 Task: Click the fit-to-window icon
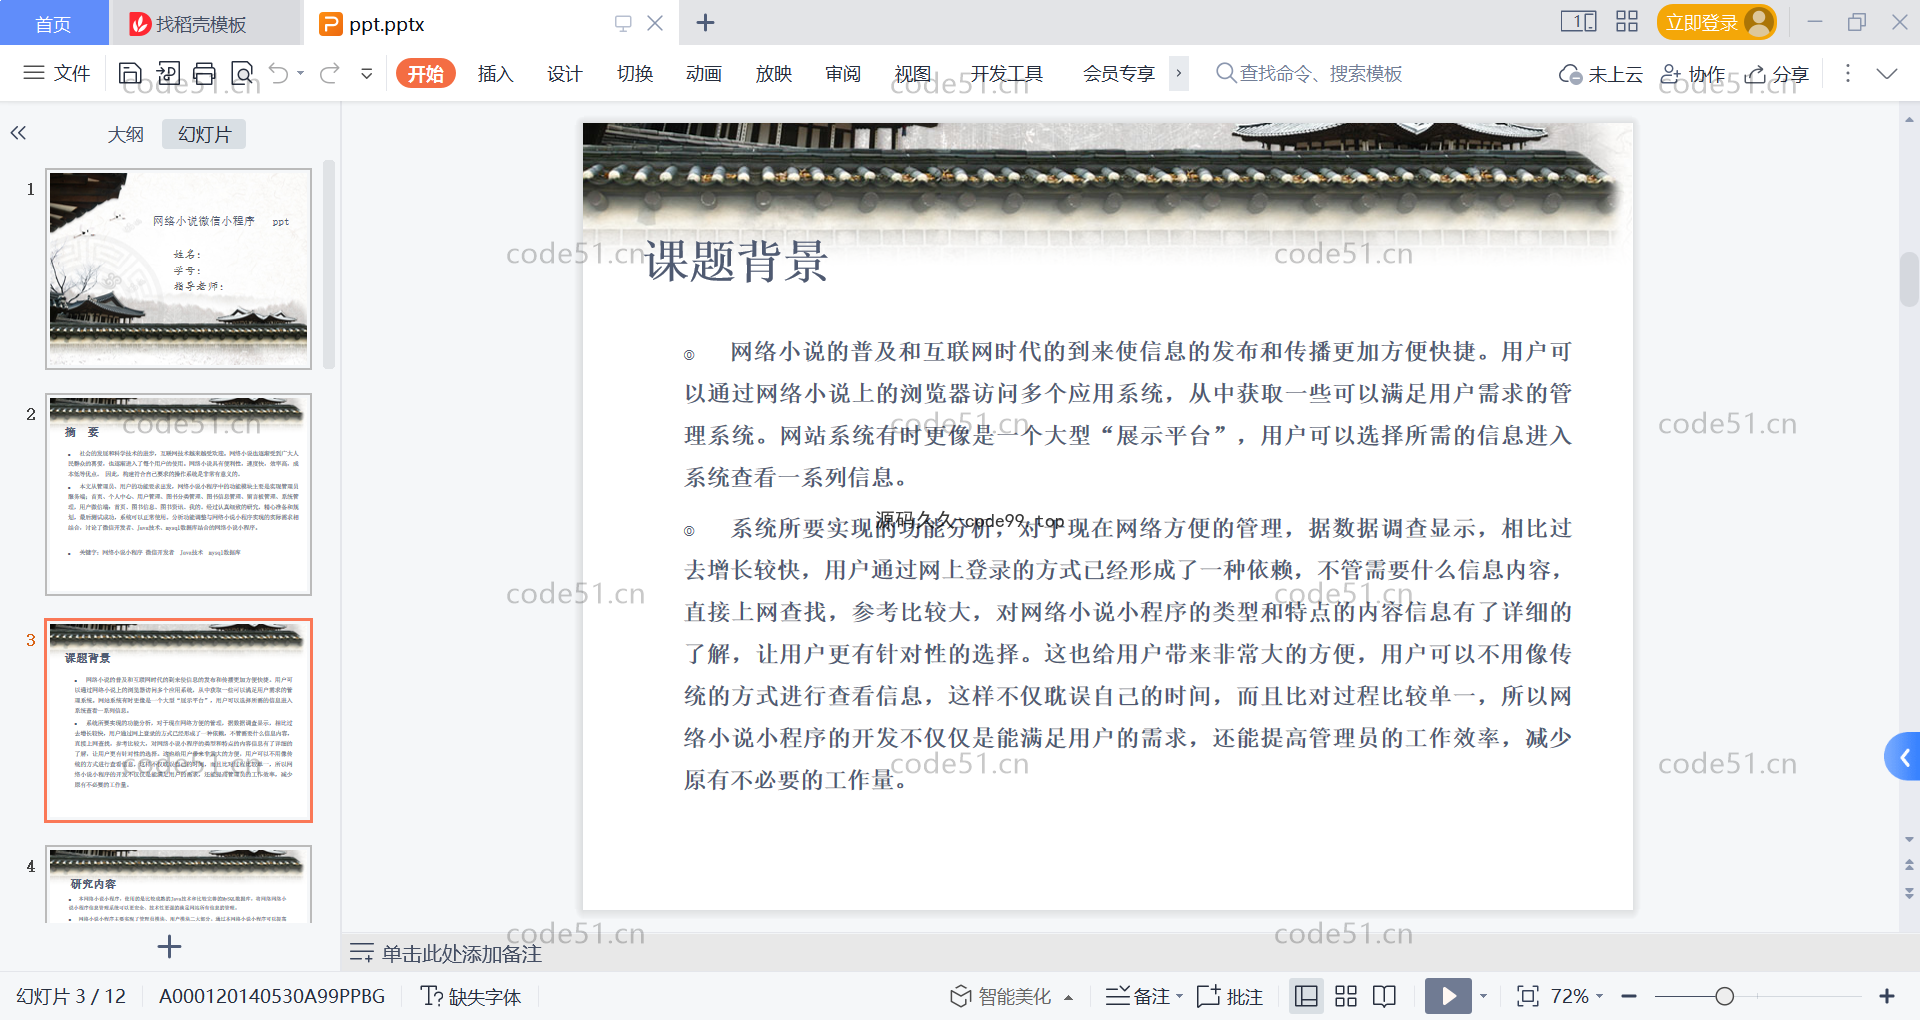[1527, 996]
